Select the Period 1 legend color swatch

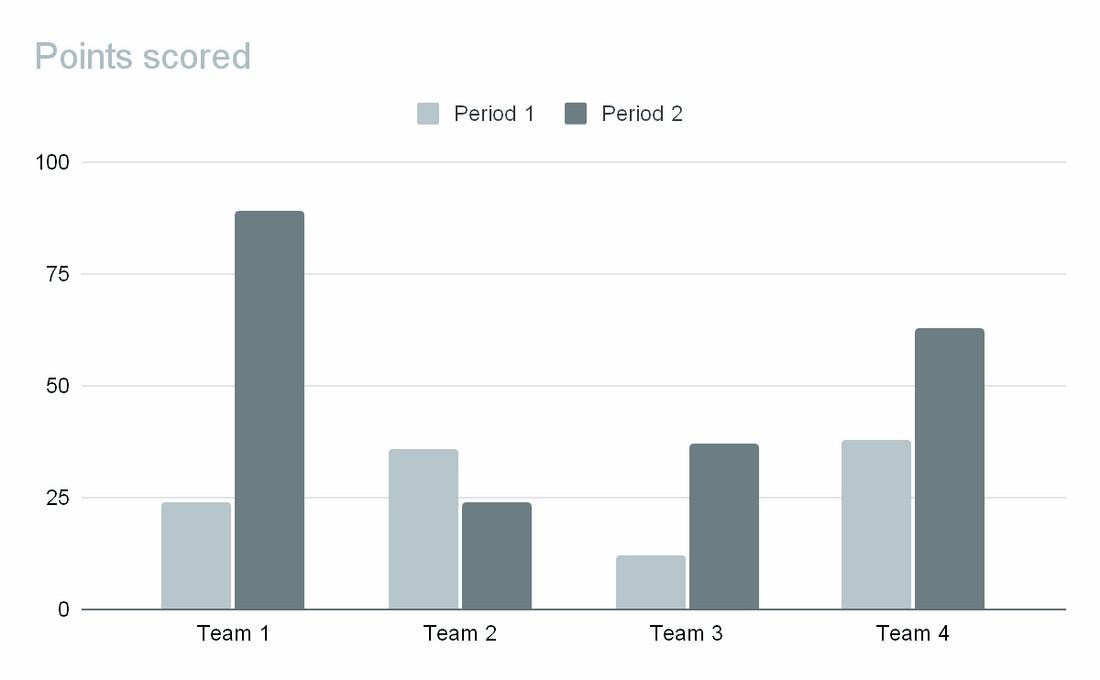(428, 114)
